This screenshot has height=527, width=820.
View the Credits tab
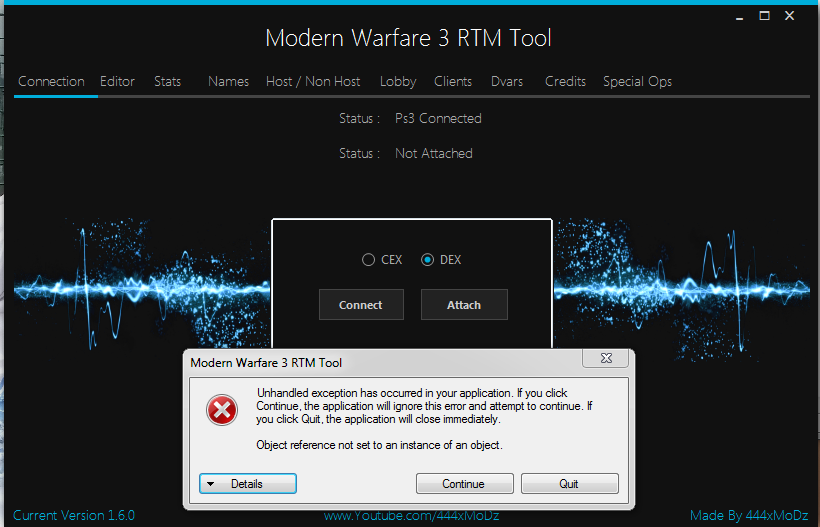pyautogui.click(x=565, y=82)
